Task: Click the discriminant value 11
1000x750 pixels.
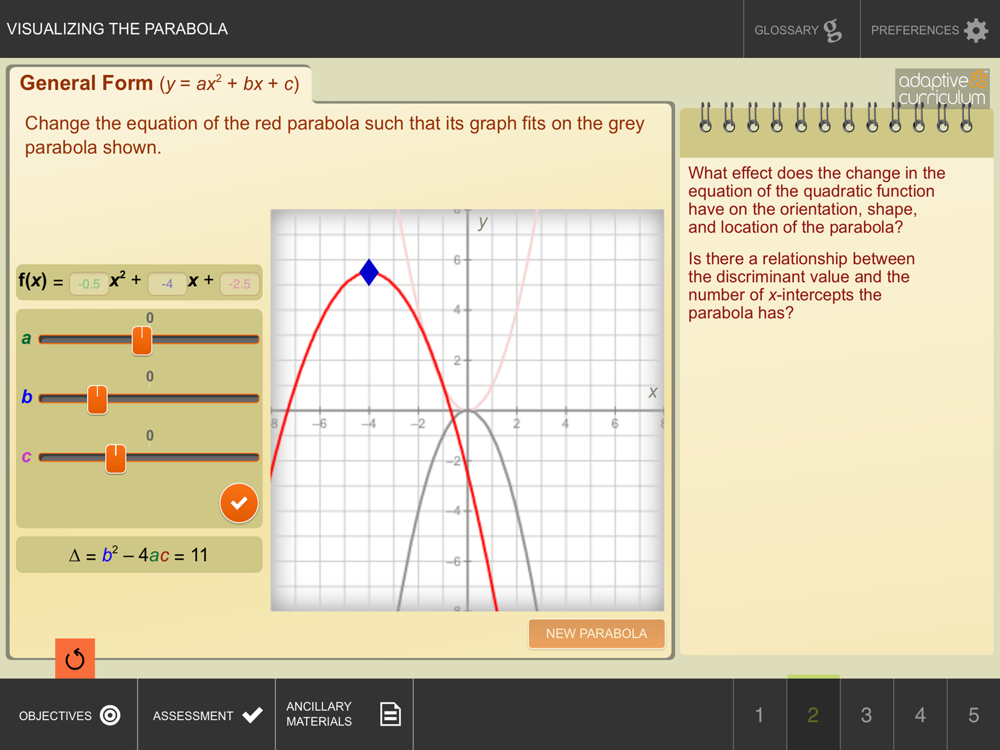Action: point(199,555)
